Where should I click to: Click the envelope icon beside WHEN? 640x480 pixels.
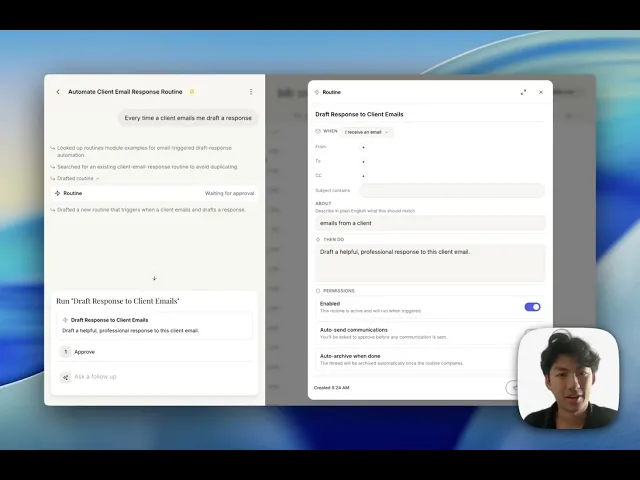pyautogui.click(x=318, y=131)
